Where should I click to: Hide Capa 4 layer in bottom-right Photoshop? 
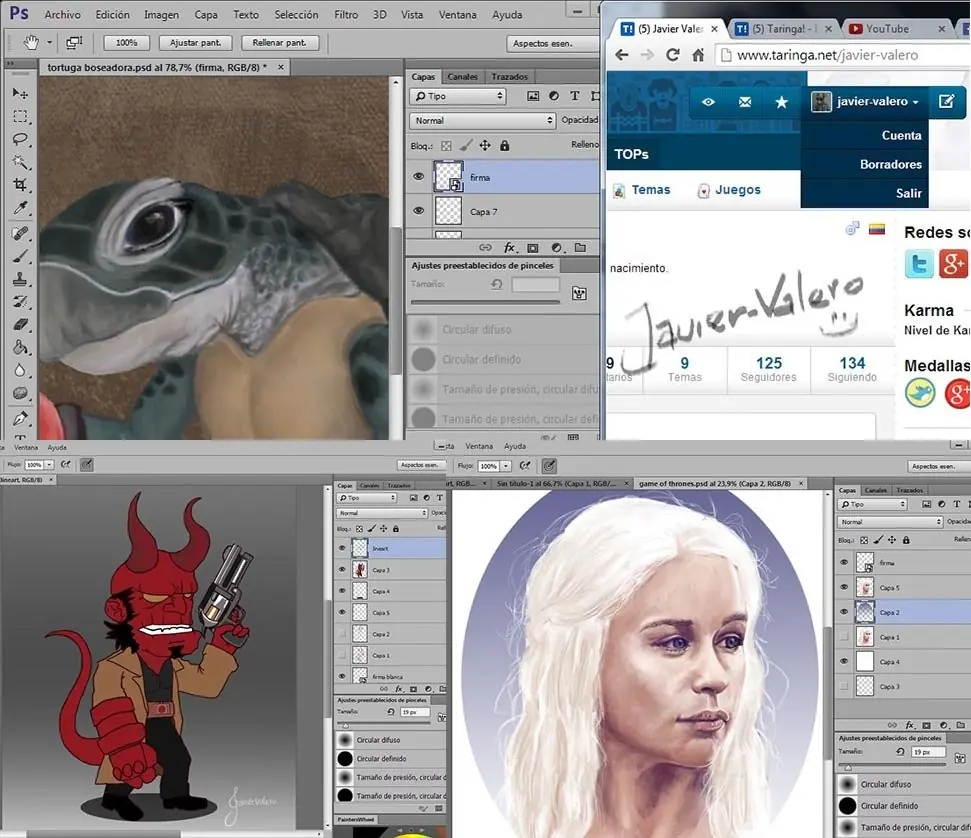[x=844, y=661]
